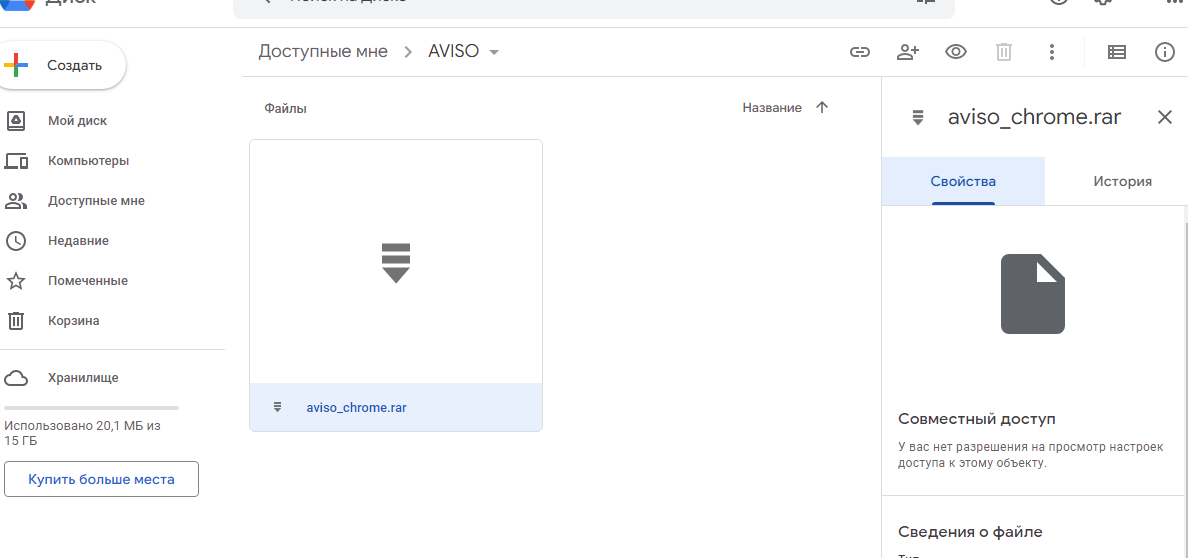The image size is (1188, 558).
Task: Open Корзина in sidebar
Action: pyautogui.click(x=73, y=321)
